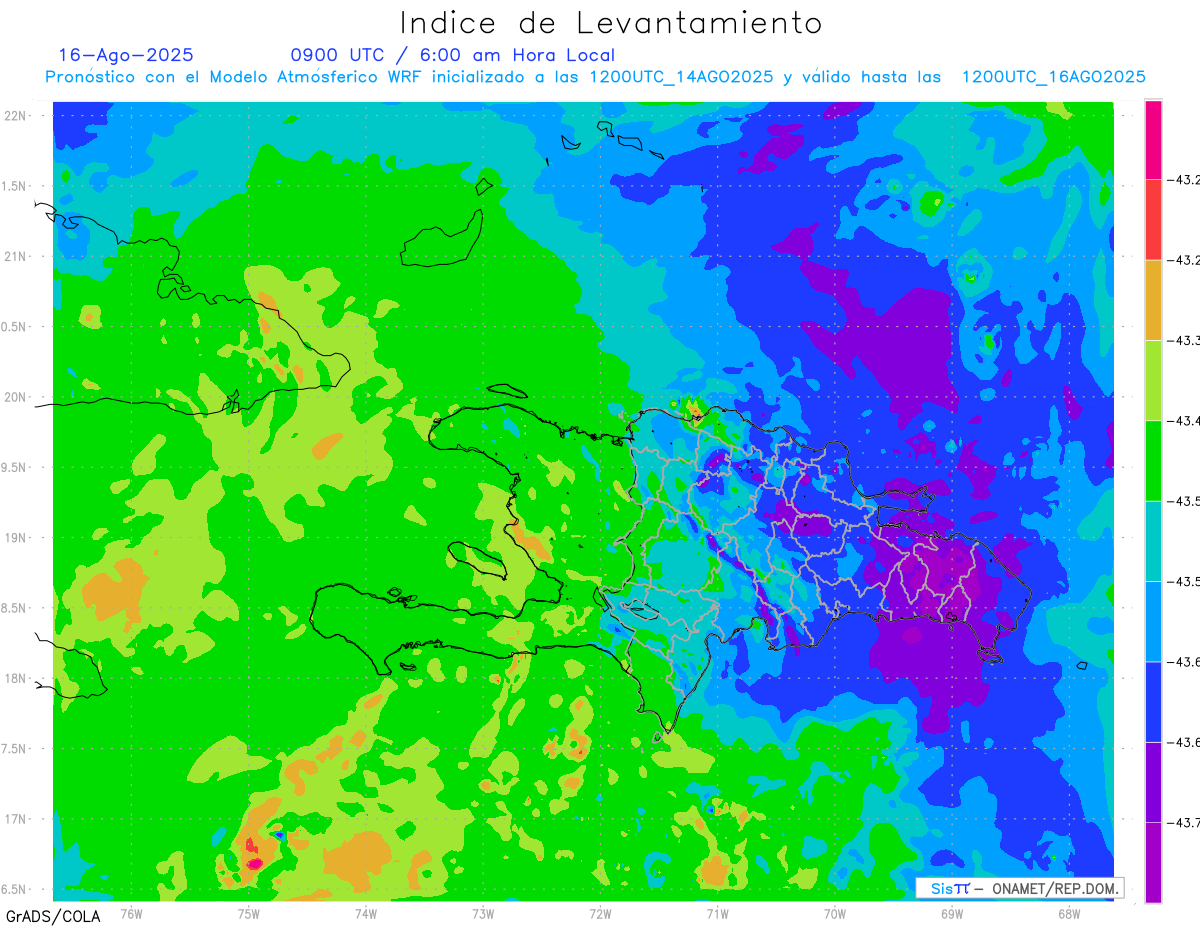The height and width of the screenshot is (927, 1200).
Task: Click the 74W longitude label
Action: point(366,913)
